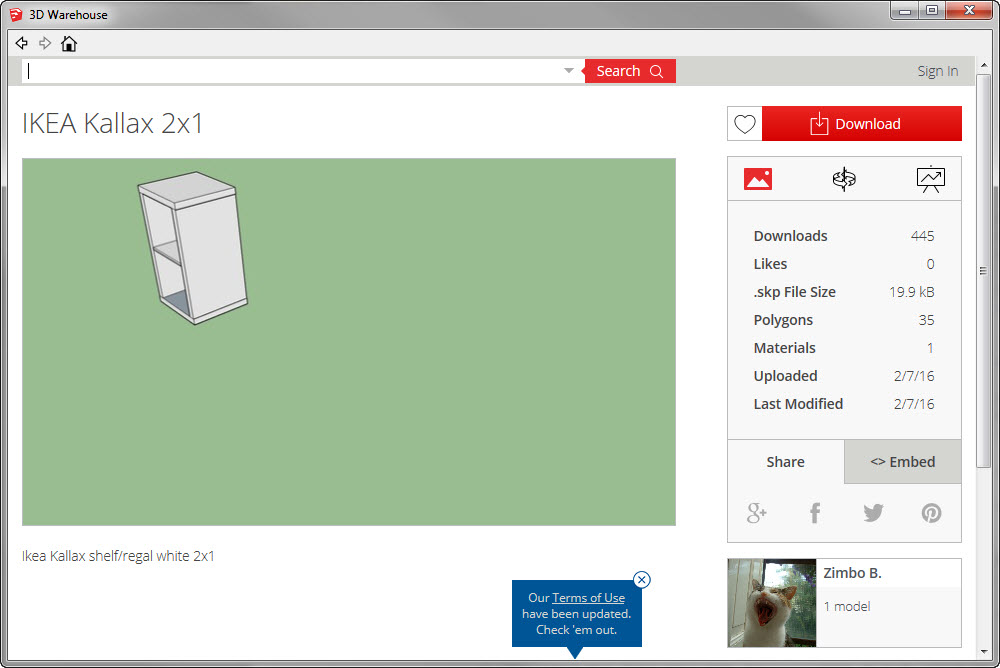Share model on Twitter
The height and width of the screenshot is (668, 1000).
pyautogui.click(x=873, y=512)
